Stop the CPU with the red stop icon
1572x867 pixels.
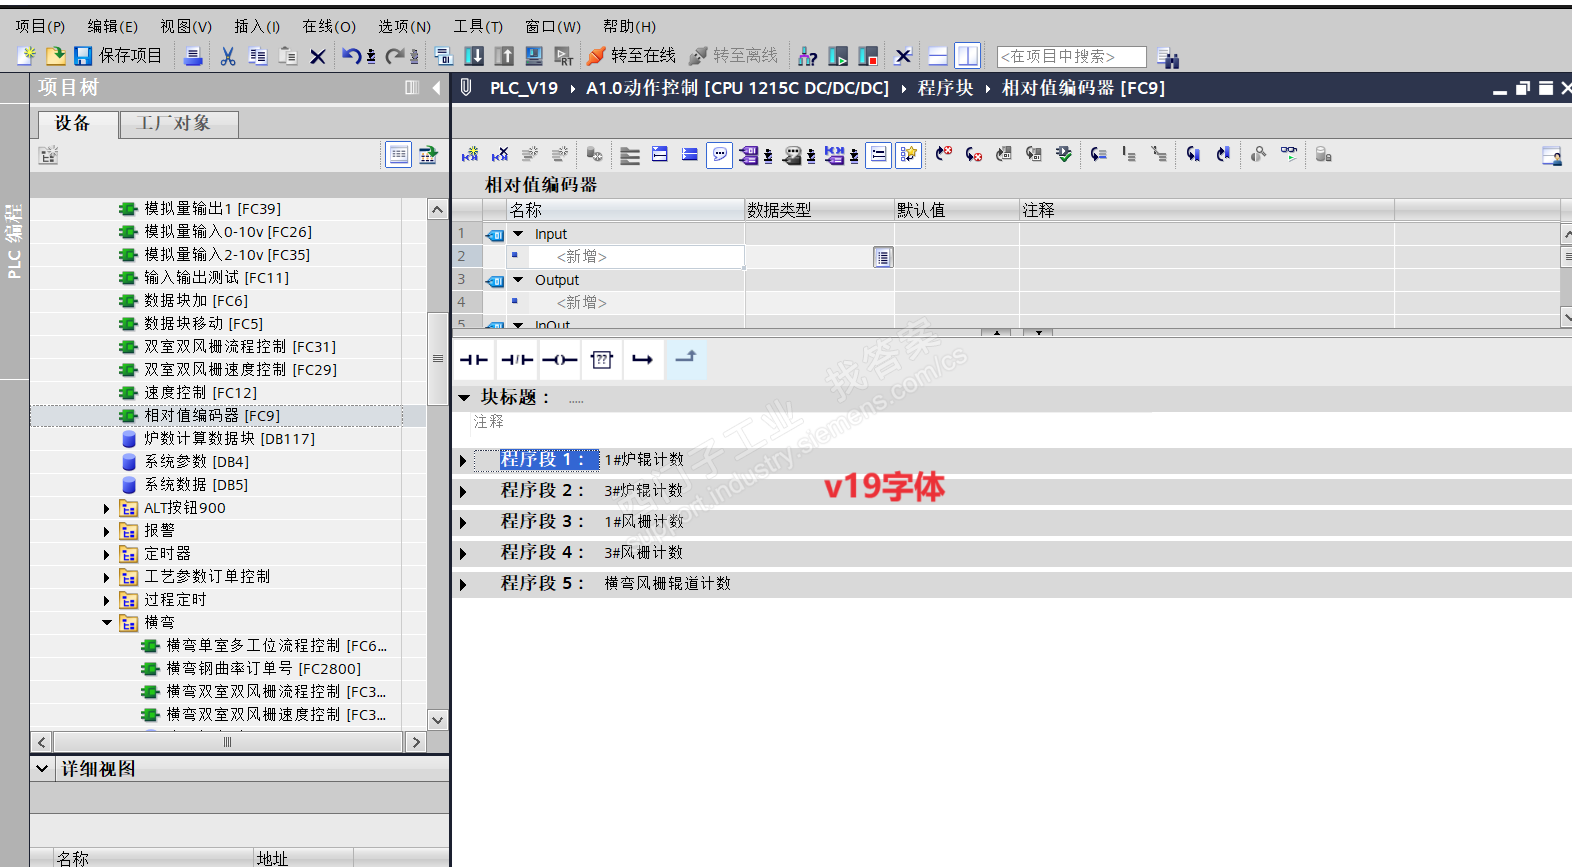pyautogui.click(x=868, y=56)
